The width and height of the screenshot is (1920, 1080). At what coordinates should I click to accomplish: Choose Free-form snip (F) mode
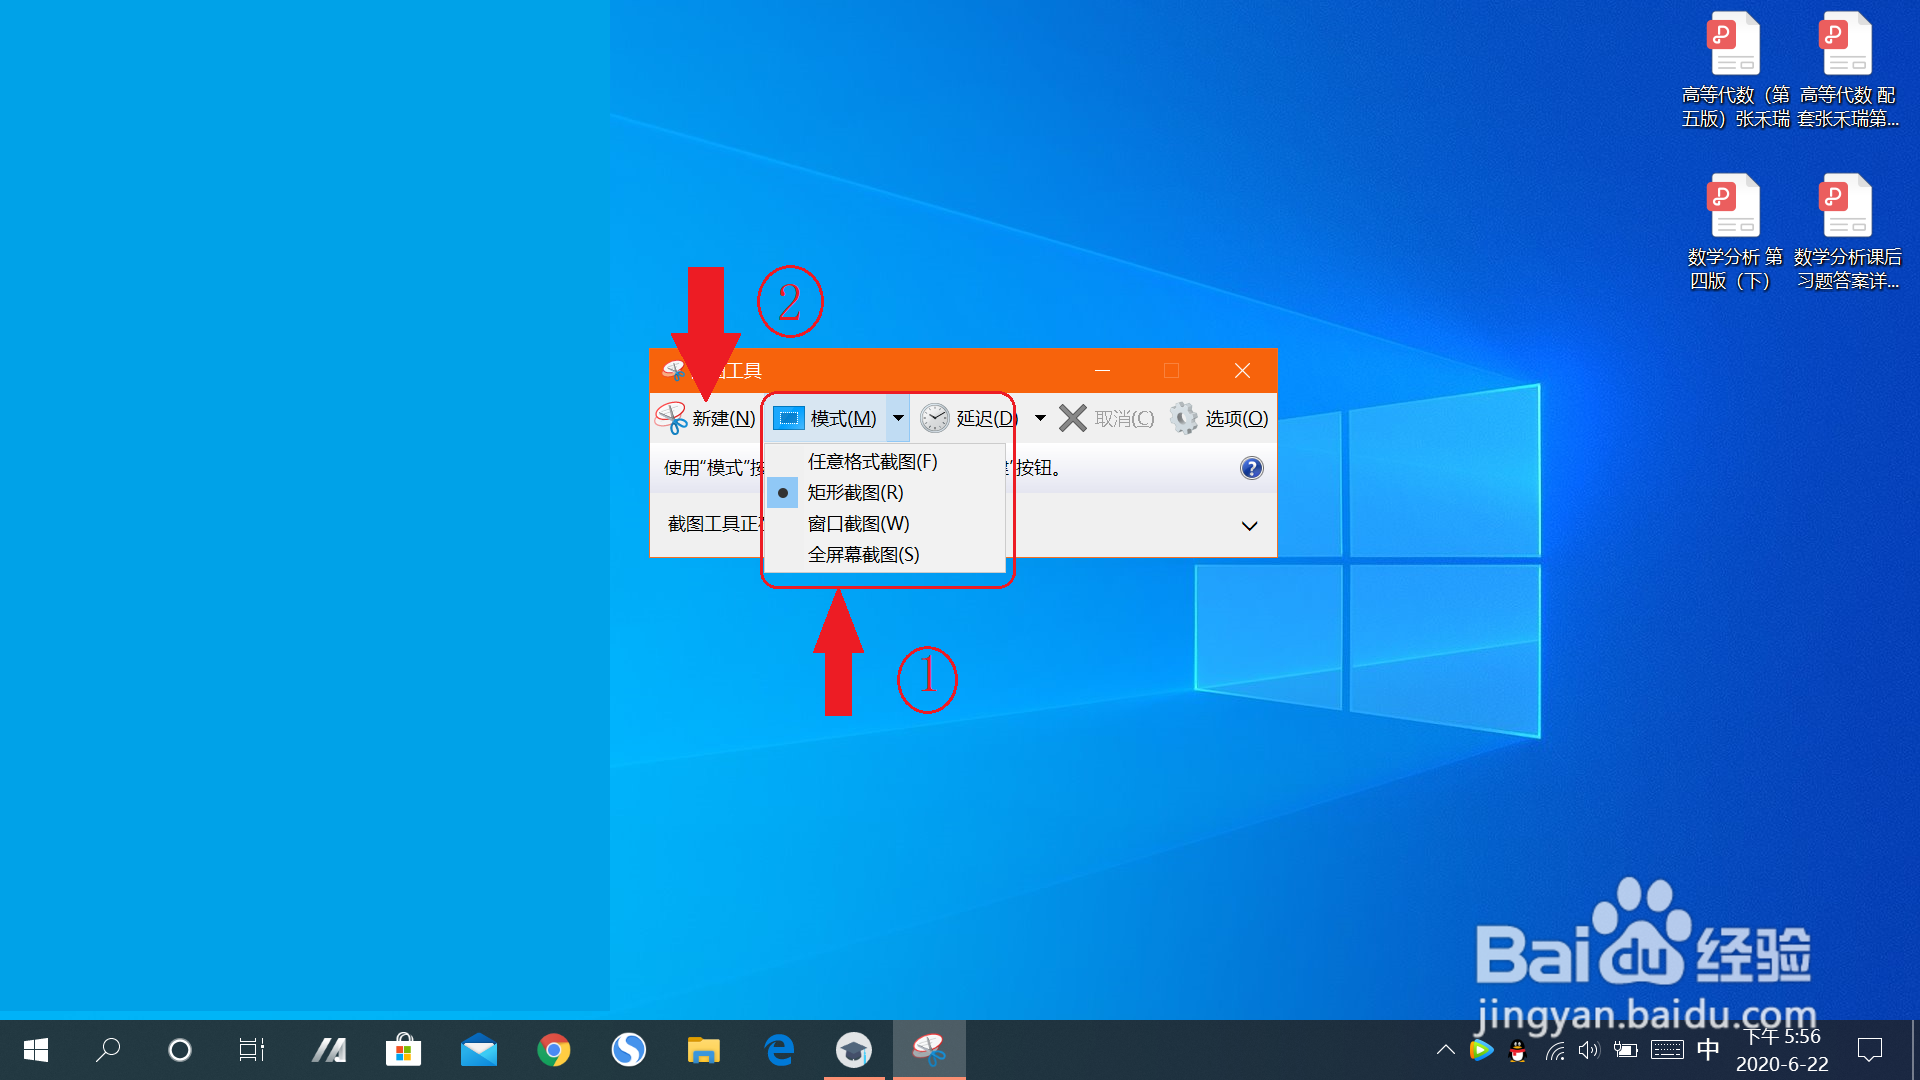pos(872,462)
